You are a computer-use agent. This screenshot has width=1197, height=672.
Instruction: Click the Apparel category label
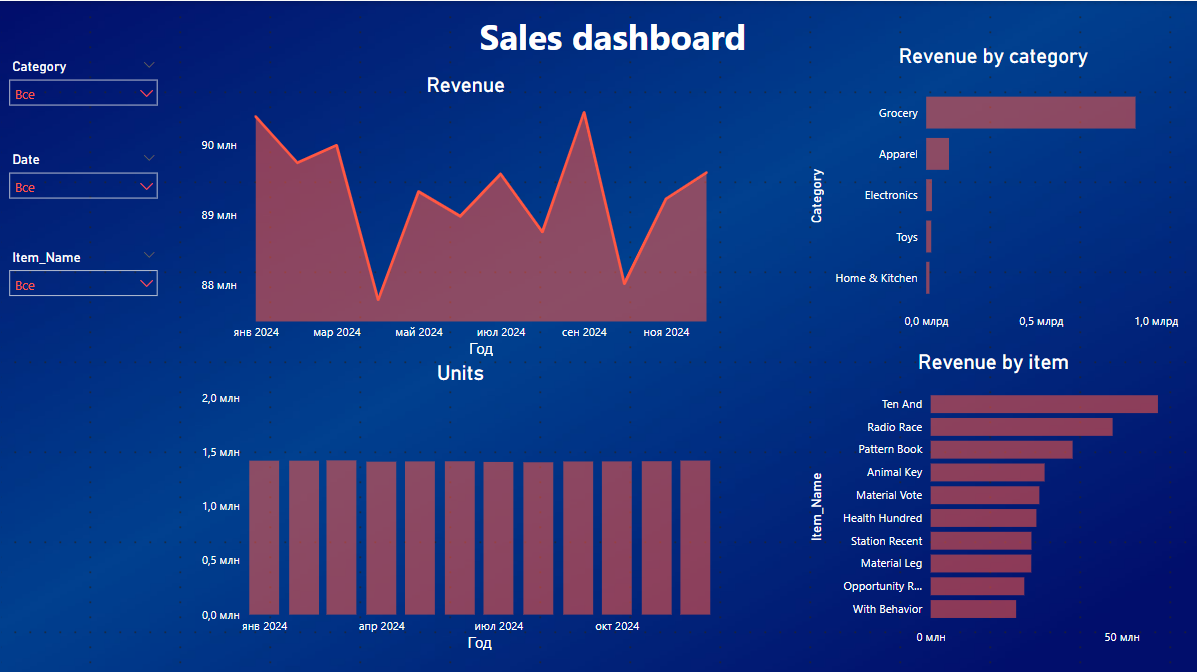898,154
